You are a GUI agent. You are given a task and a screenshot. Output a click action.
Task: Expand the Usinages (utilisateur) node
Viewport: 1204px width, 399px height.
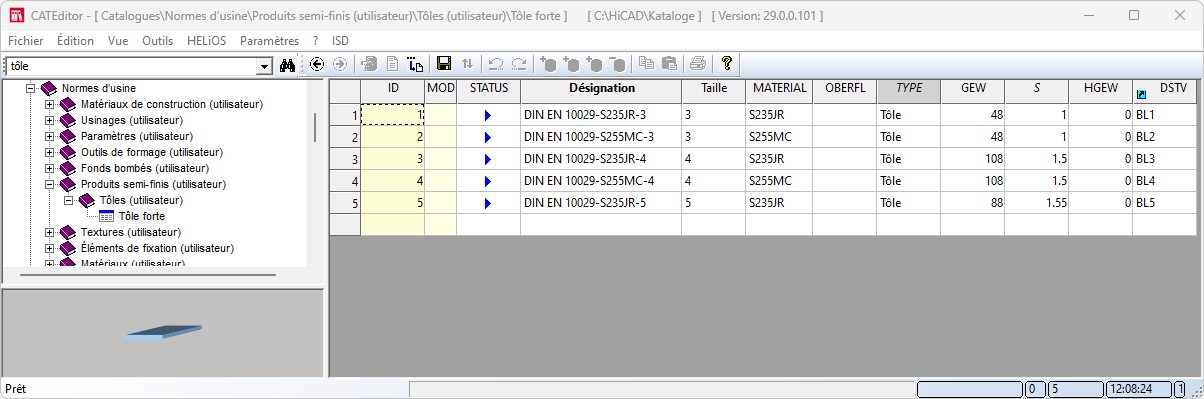point(50,120)
